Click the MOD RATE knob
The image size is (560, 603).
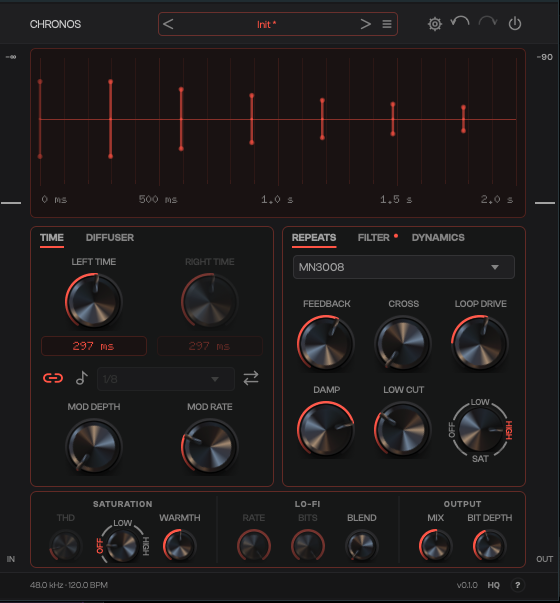click(x=210, y=446)
